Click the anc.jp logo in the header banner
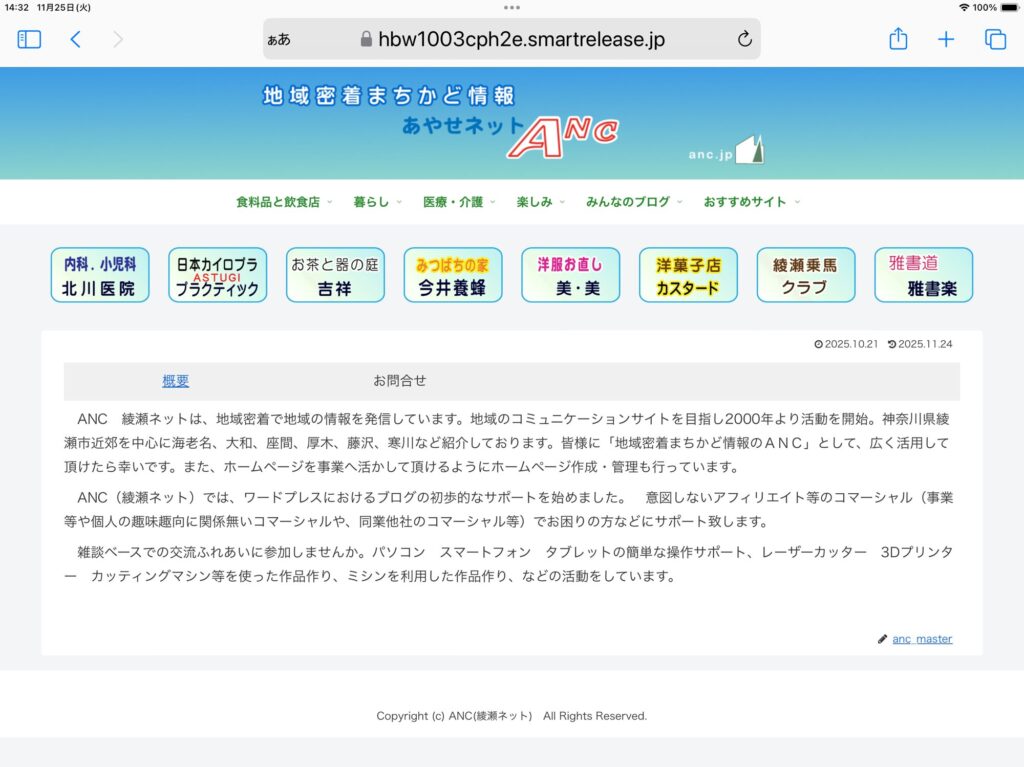 pyautogui.click(x=725, y=150)
